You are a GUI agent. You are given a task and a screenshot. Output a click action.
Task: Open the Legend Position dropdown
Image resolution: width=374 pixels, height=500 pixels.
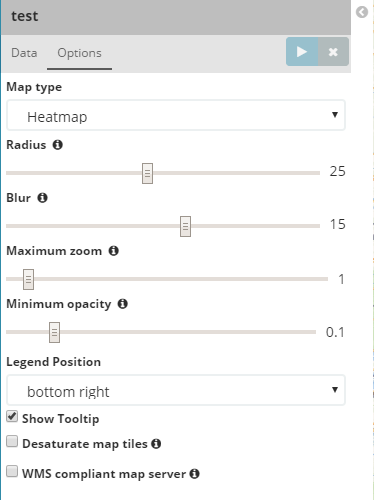point(176,390)
